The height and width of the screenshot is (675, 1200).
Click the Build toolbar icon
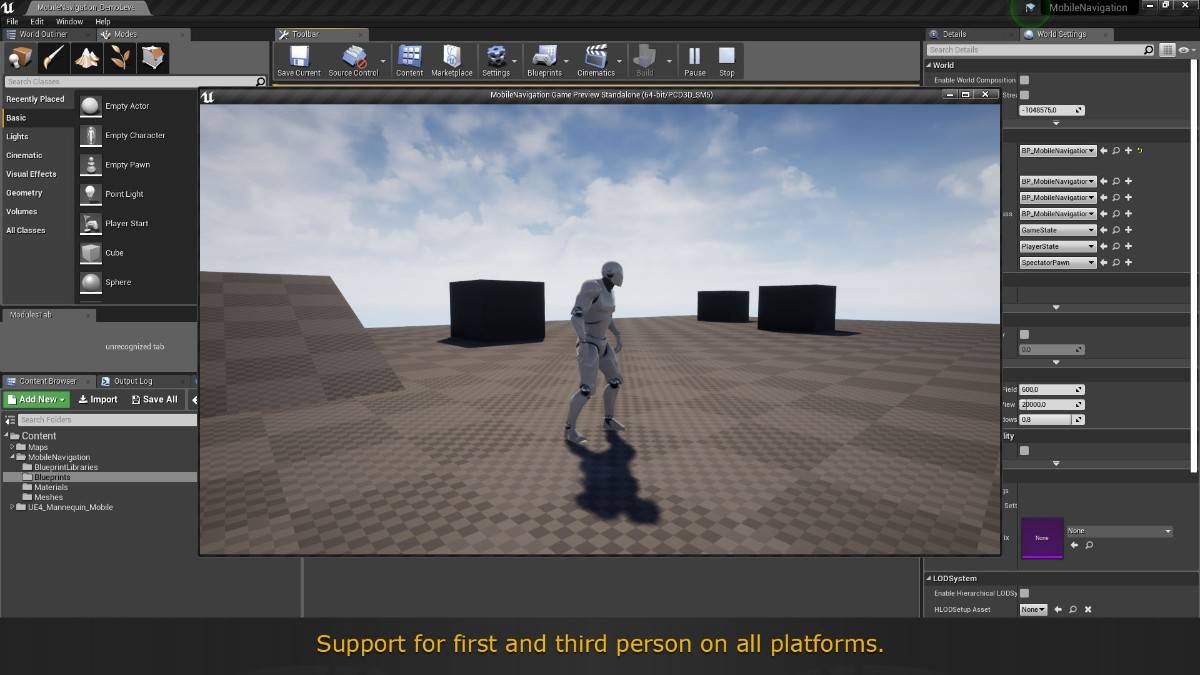(645, 56)
